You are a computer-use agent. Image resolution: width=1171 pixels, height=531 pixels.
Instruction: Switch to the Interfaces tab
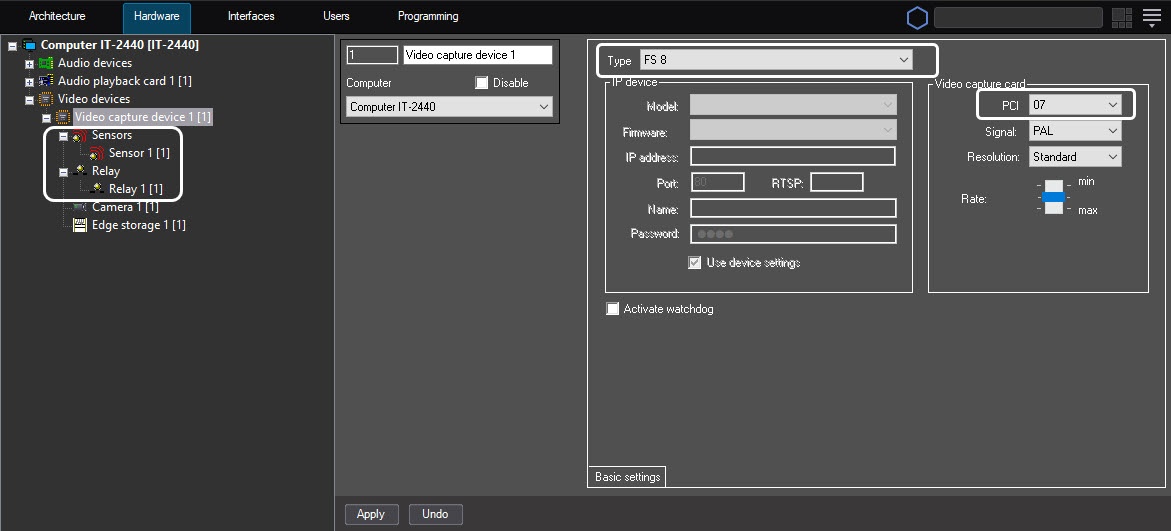pos(251,17)
